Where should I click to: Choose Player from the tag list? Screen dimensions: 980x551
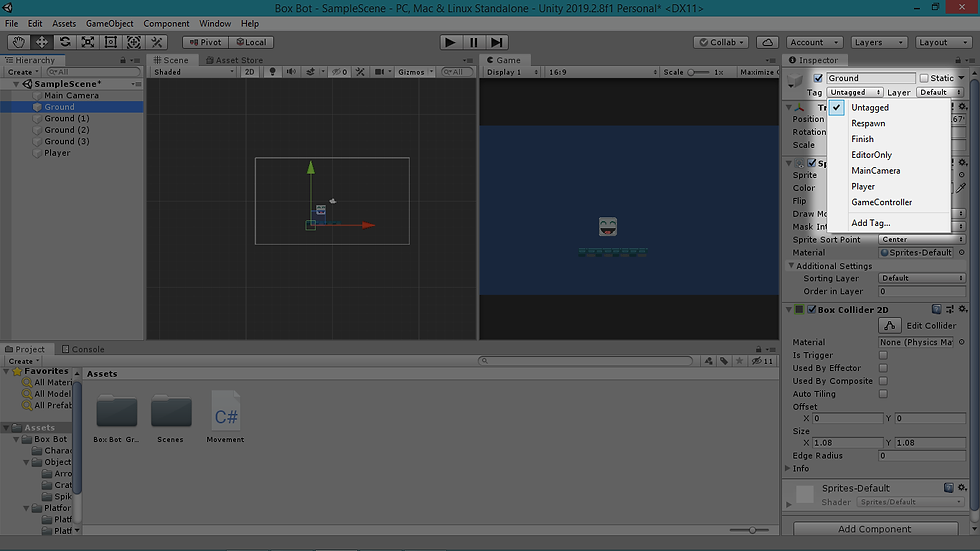[889, 186]
